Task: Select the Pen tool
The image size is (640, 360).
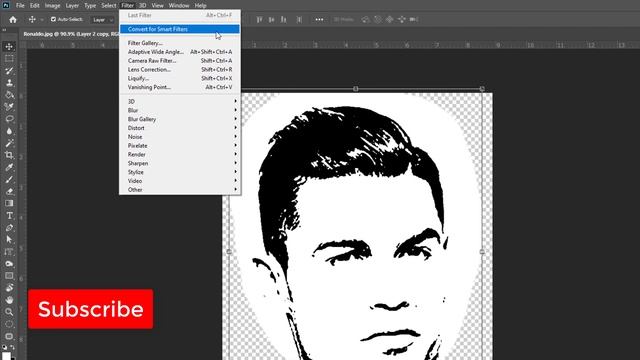Action: (x=9, y=227)
